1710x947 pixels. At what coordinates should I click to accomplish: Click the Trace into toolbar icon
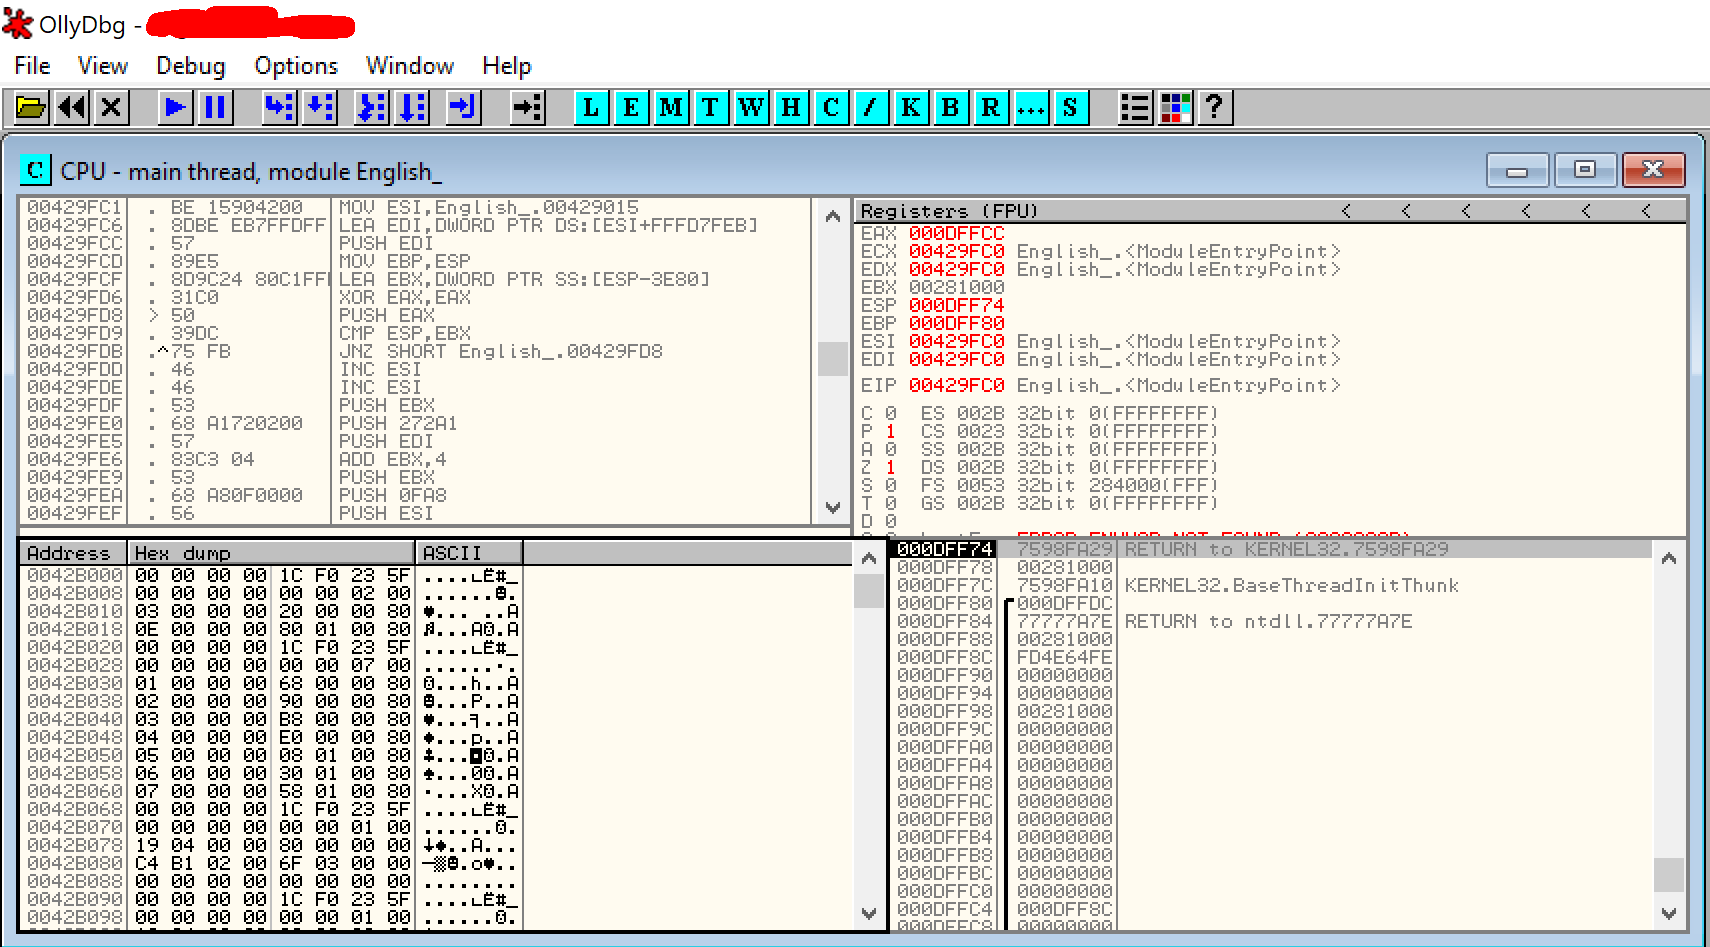[371, 107]
